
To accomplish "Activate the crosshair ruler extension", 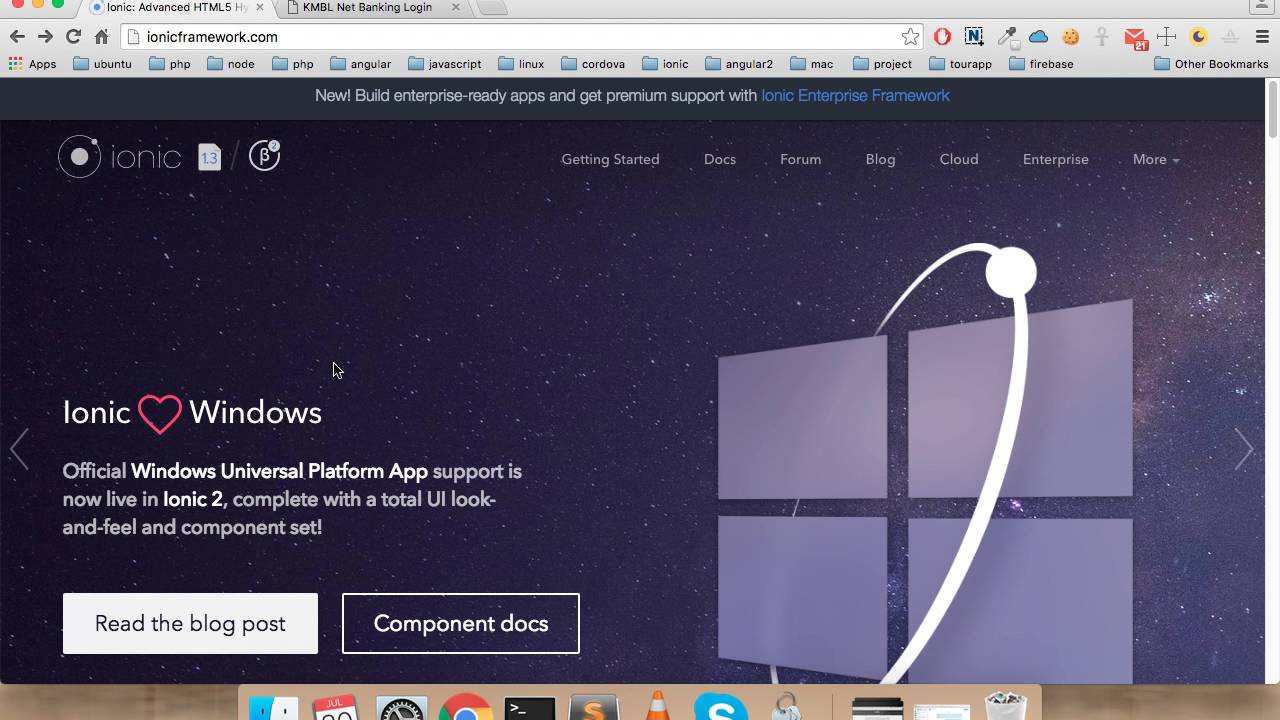I will click(1166, 37).
